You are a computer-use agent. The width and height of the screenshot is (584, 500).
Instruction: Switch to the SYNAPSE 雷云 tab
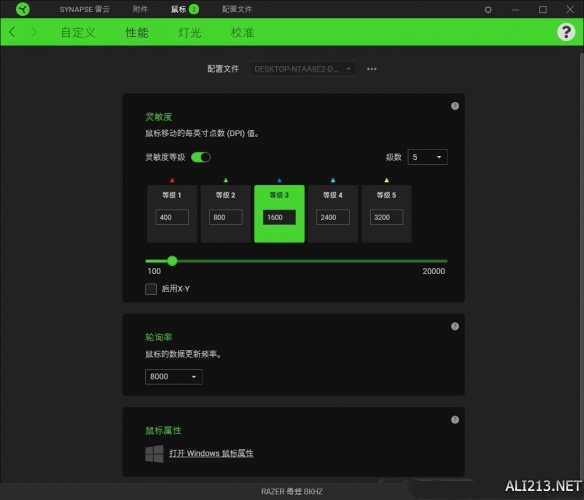(x=85, y=9)
